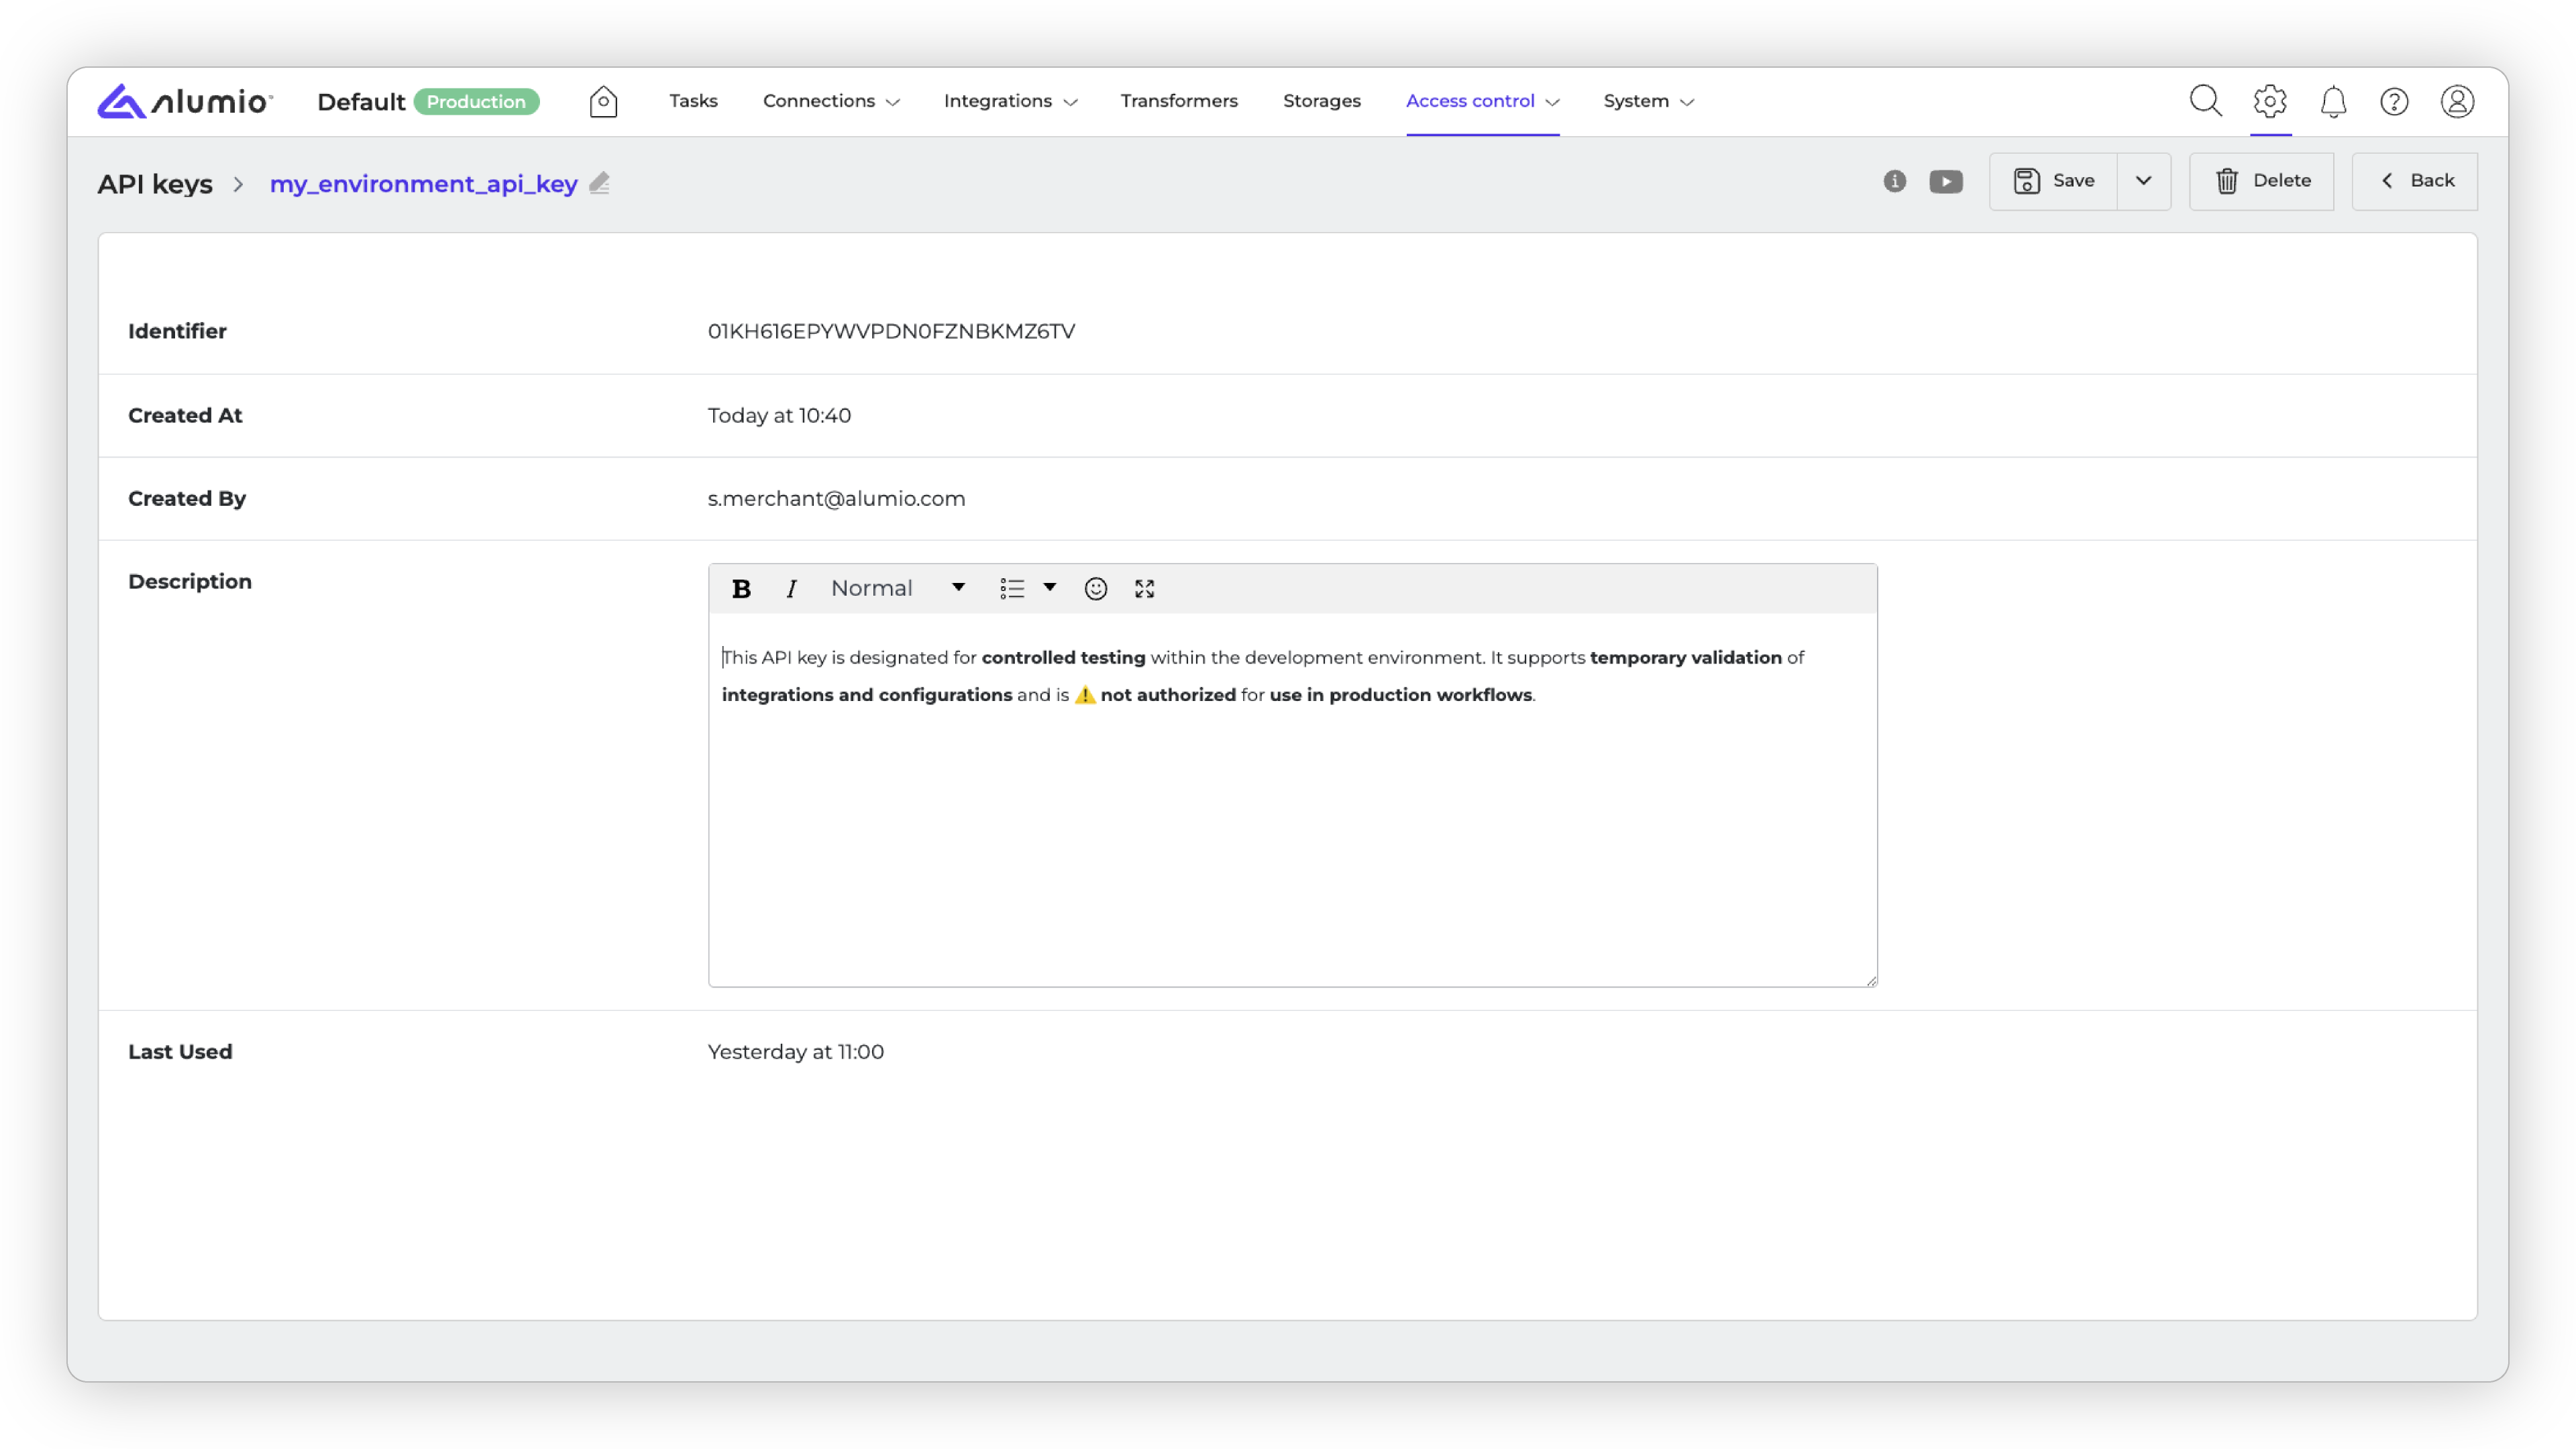Click the help question mark icon
The width and height of the screenshot is (2576, 1449).
click(2394, 102)
